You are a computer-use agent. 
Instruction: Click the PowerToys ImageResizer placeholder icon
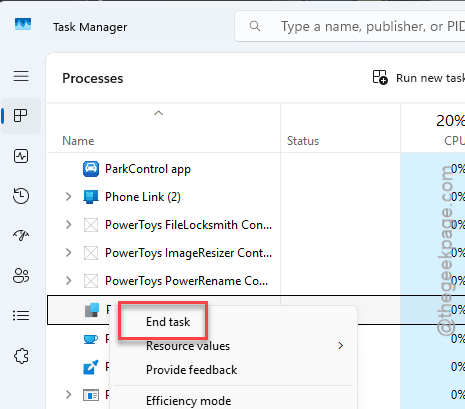pos(91,253)
